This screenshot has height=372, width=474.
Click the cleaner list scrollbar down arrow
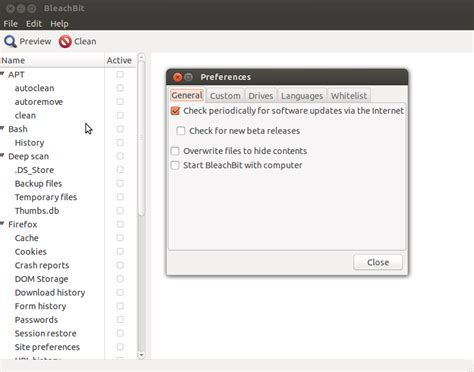tap(141, 355)
